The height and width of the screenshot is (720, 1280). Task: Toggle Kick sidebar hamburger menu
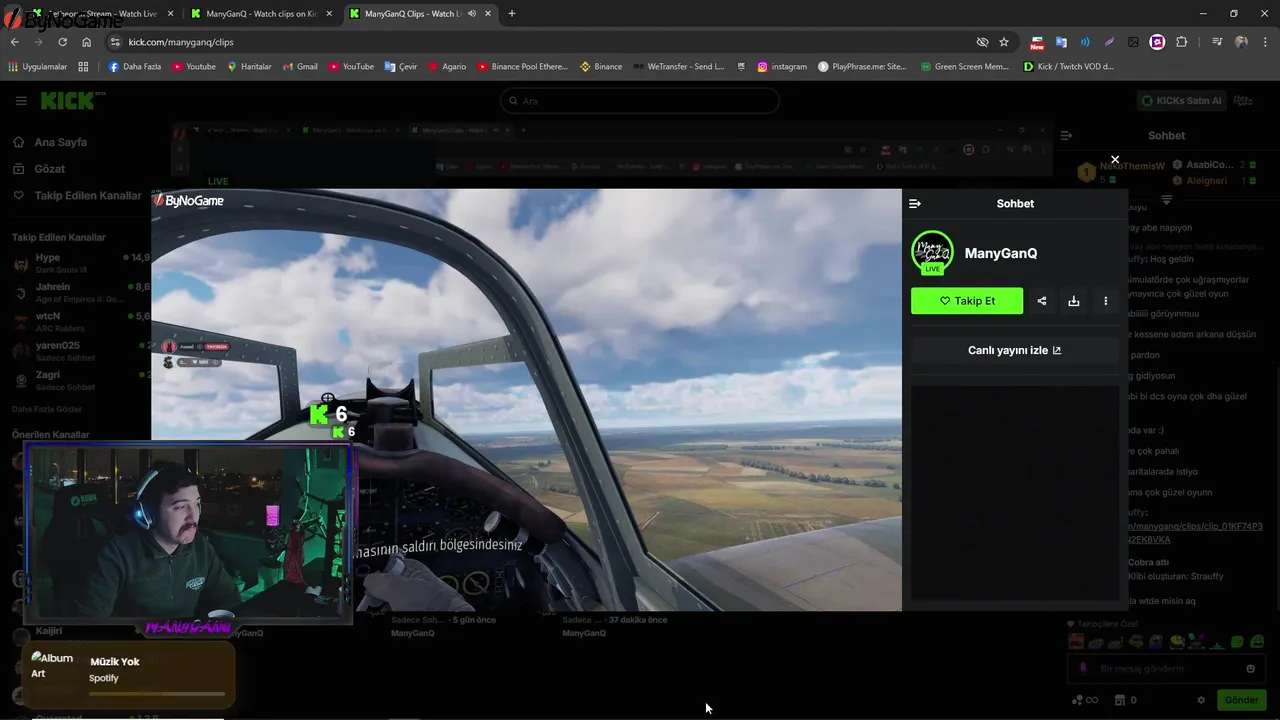[x=21, y=101]
